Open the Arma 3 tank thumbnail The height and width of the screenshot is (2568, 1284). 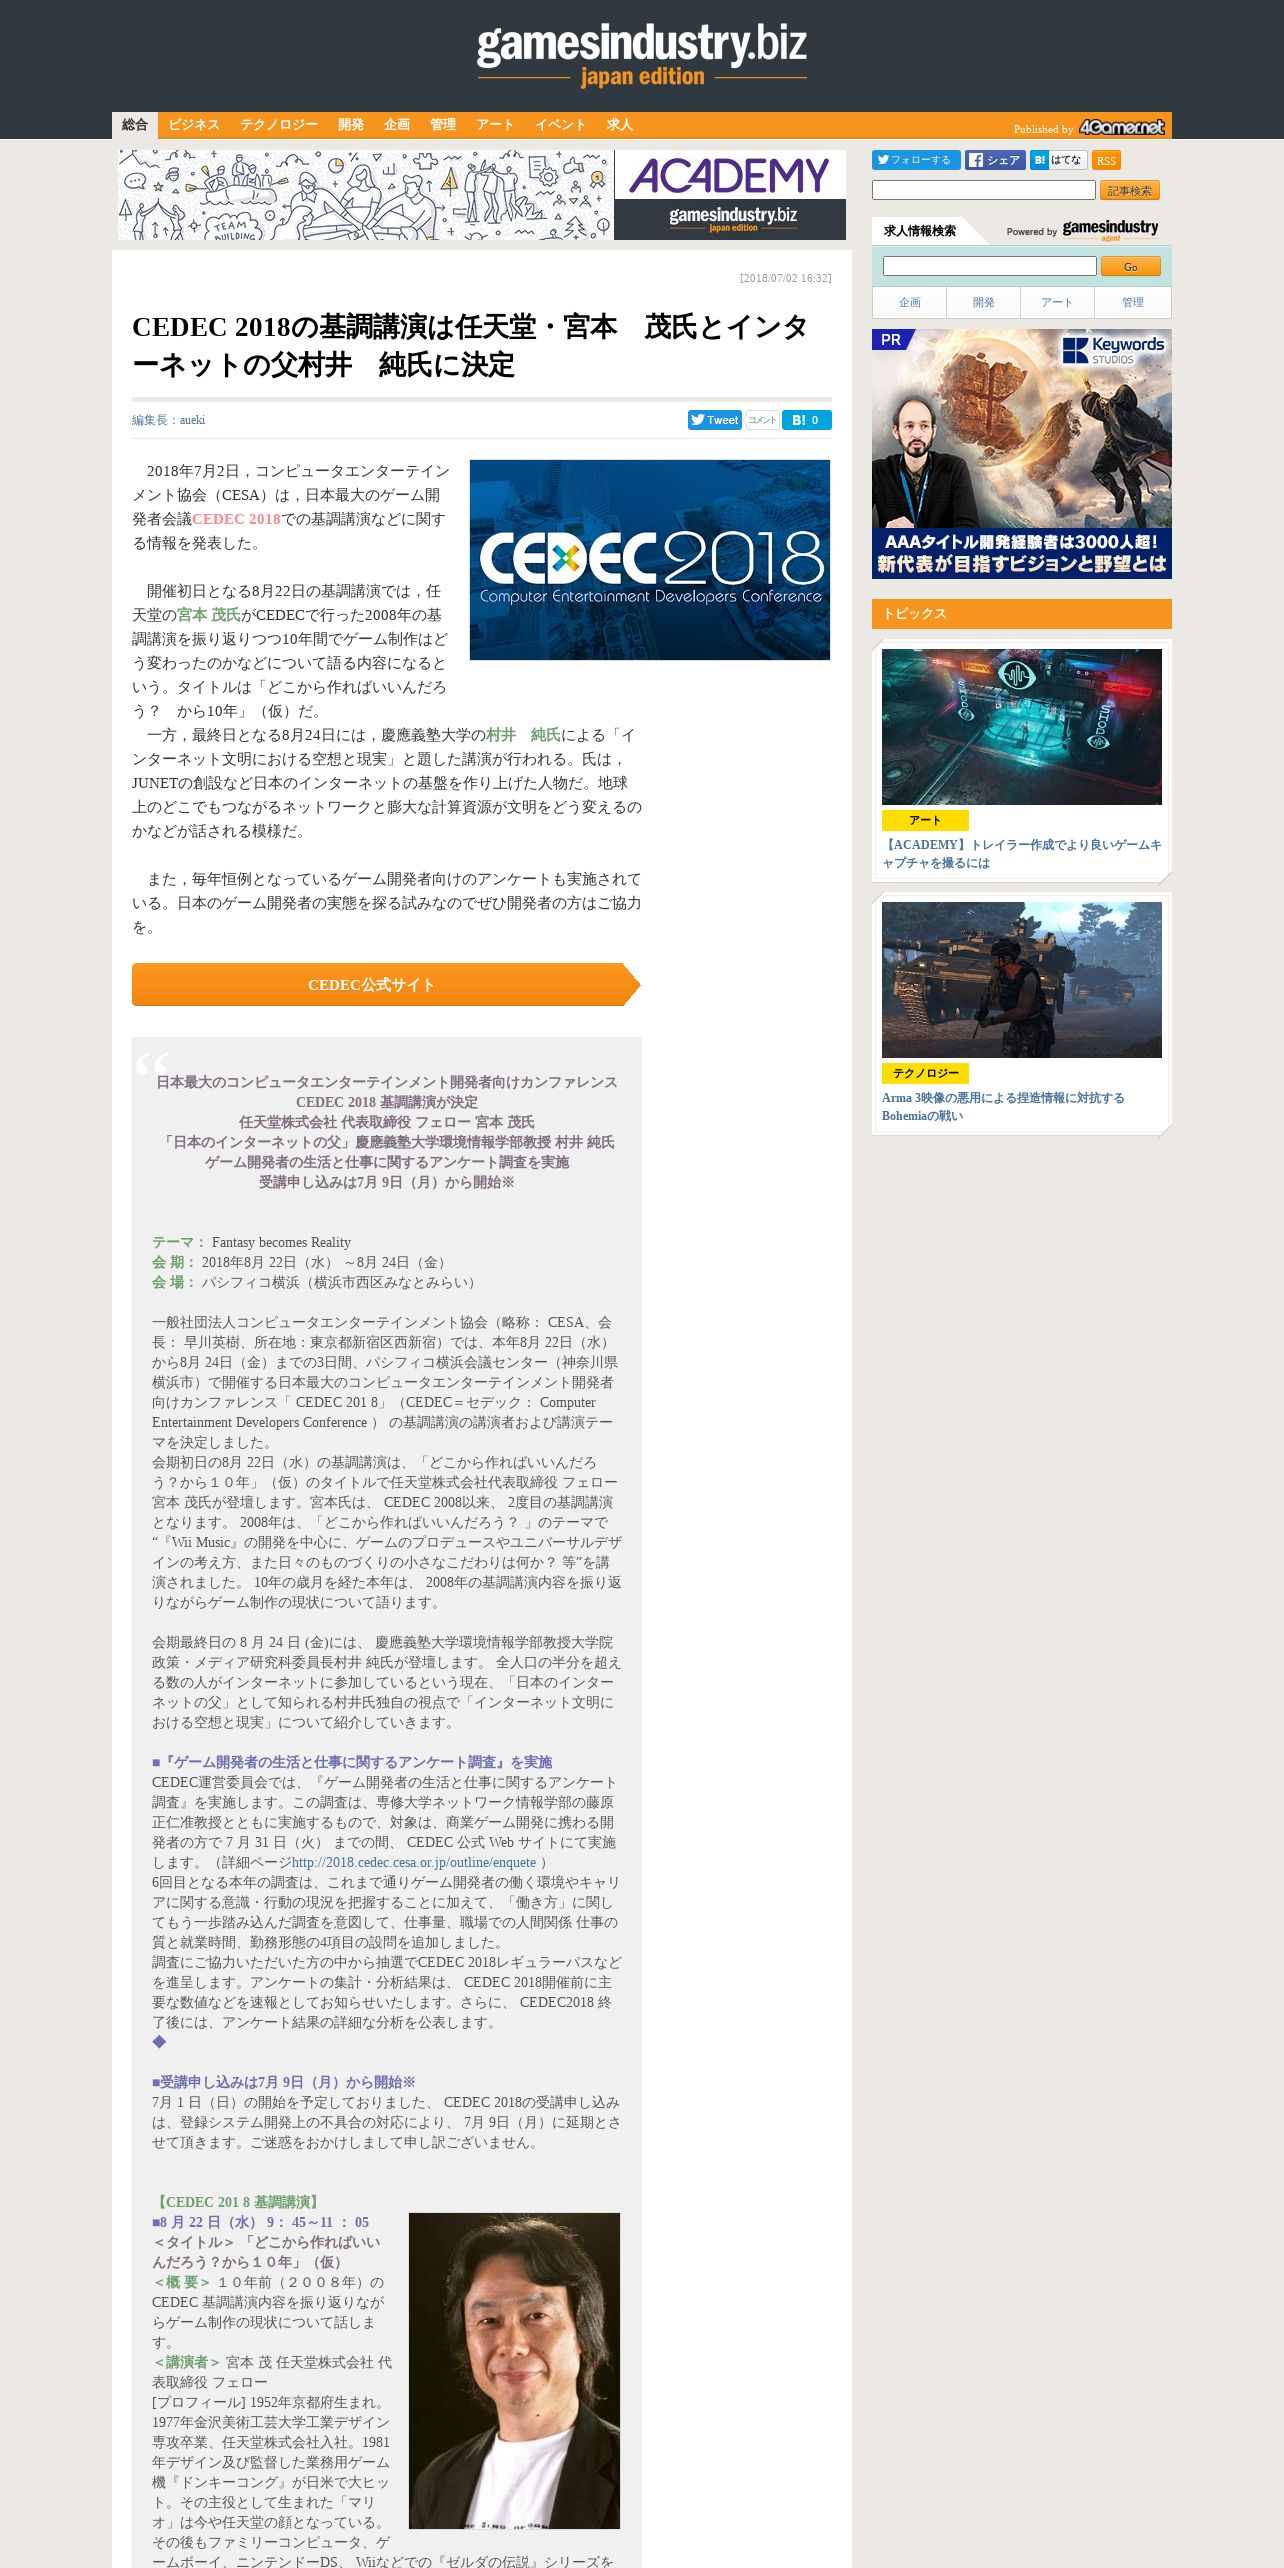pos(1022,980)
